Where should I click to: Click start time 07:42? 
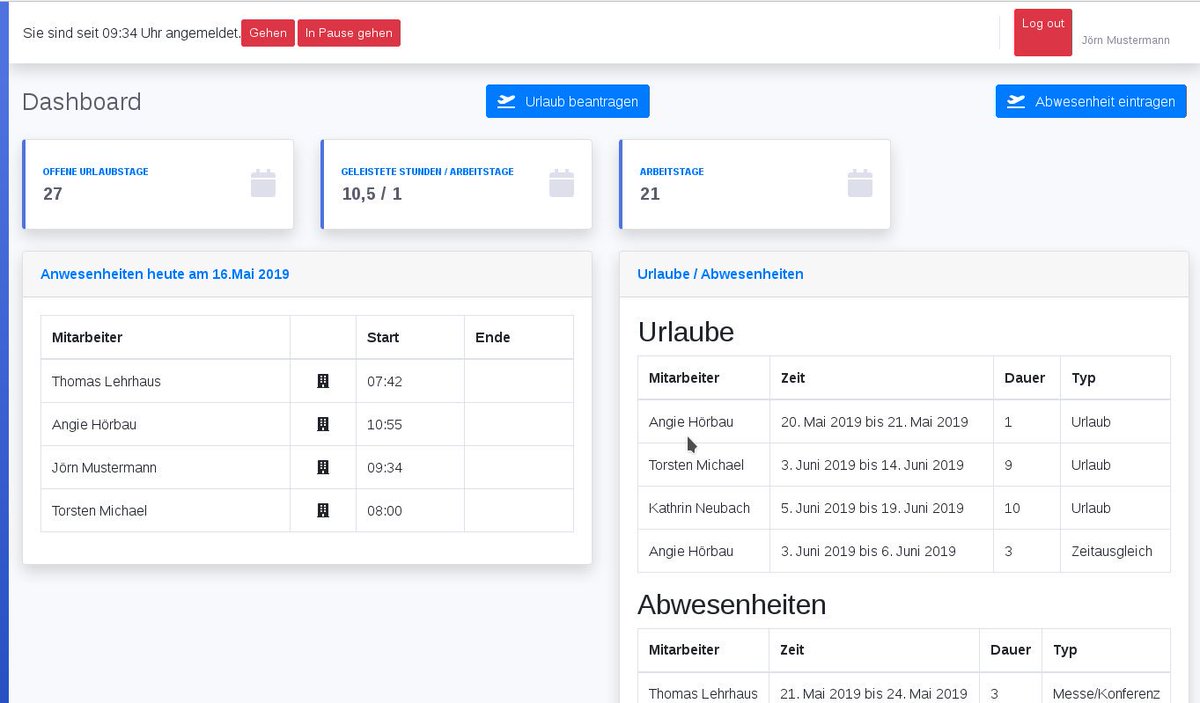click(x=384, y=381)
